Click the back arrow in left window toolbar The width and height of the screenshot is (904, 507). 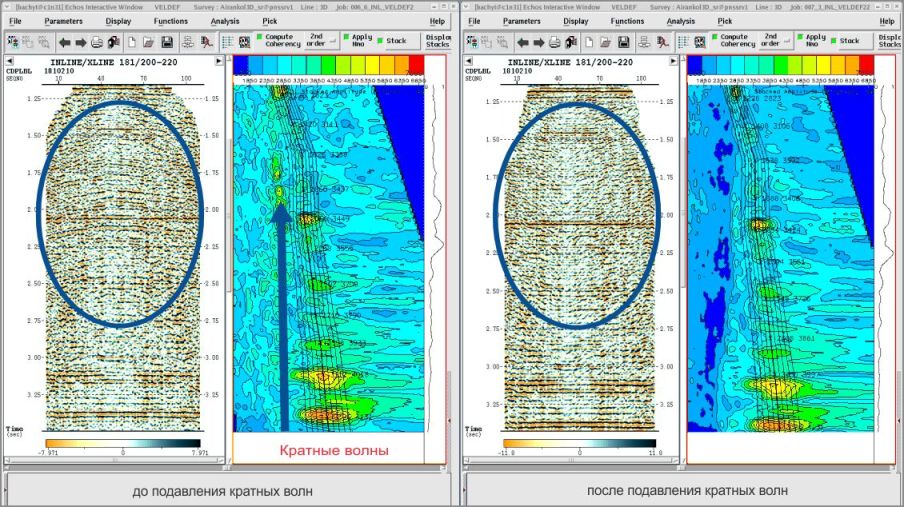coord(64,42)
